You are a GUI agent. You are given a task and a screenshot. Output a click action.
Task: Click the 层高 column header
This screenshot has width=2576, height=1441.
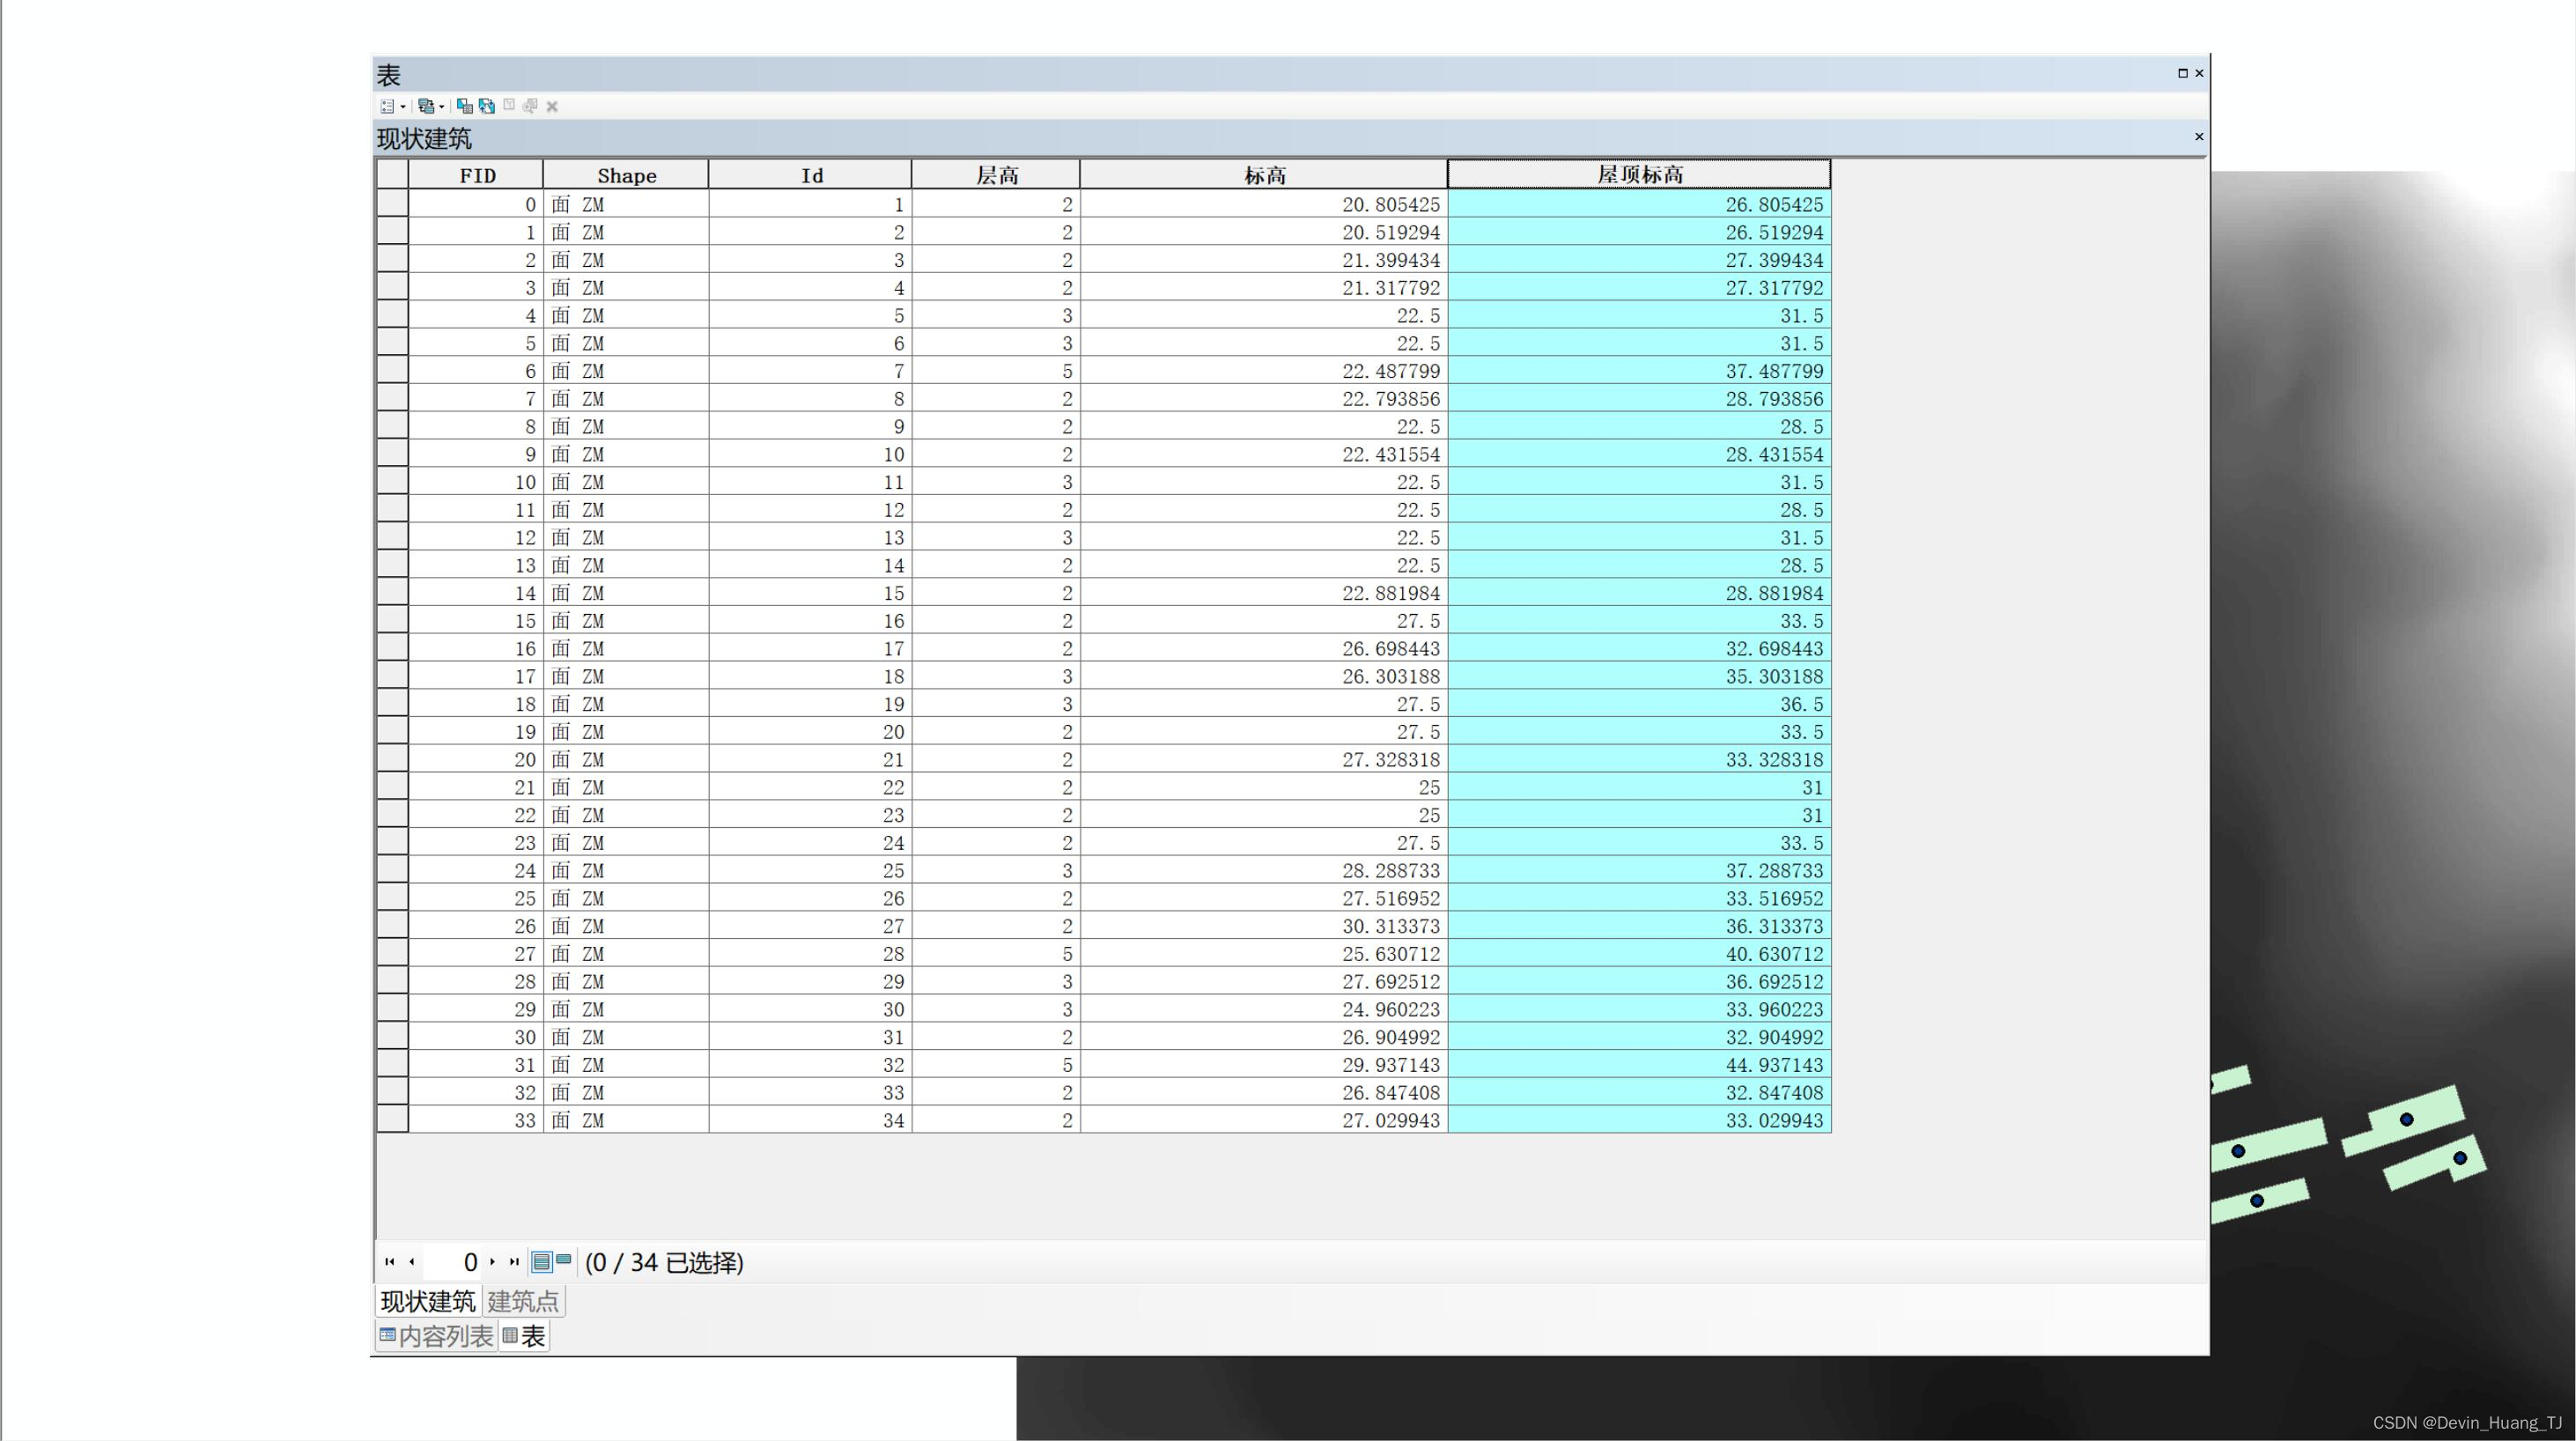coord(996,175)
